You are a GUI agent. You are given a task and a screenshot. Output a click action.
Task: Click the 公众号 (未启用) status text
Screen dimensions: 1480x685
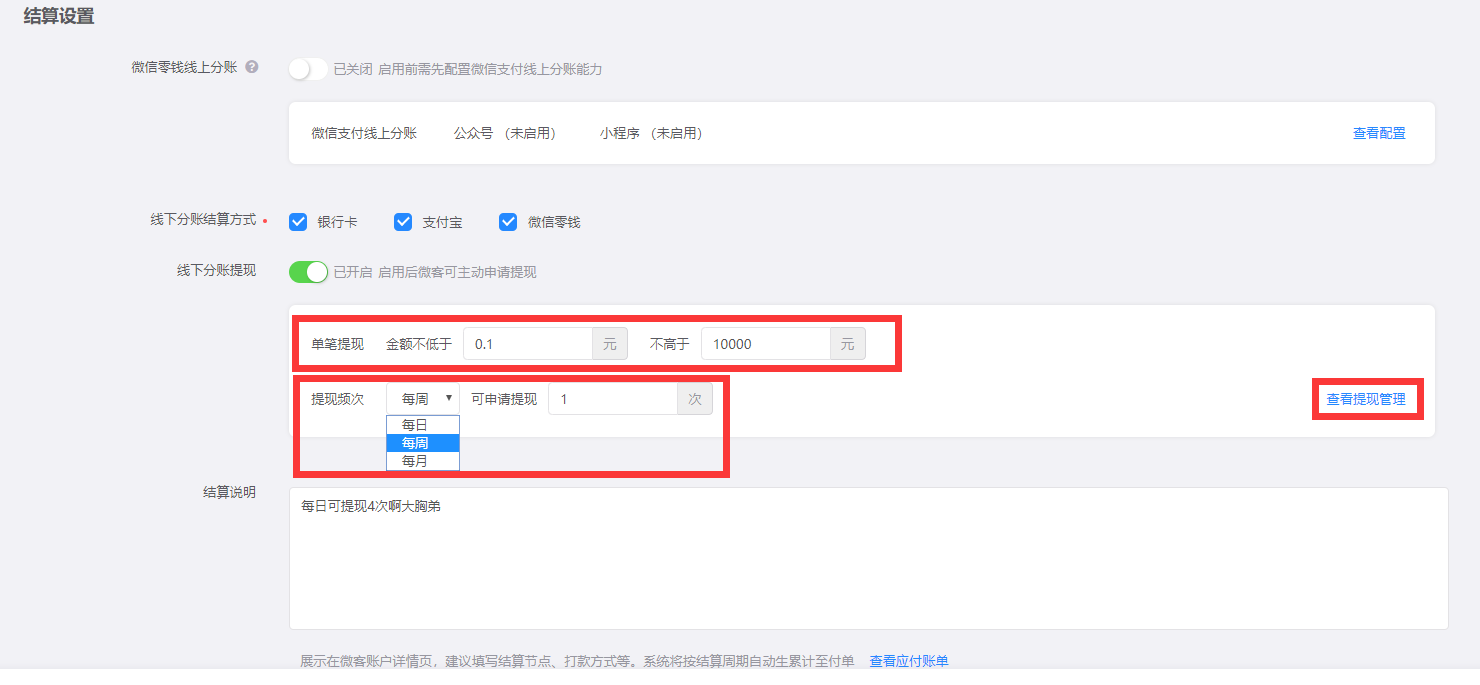504,133
